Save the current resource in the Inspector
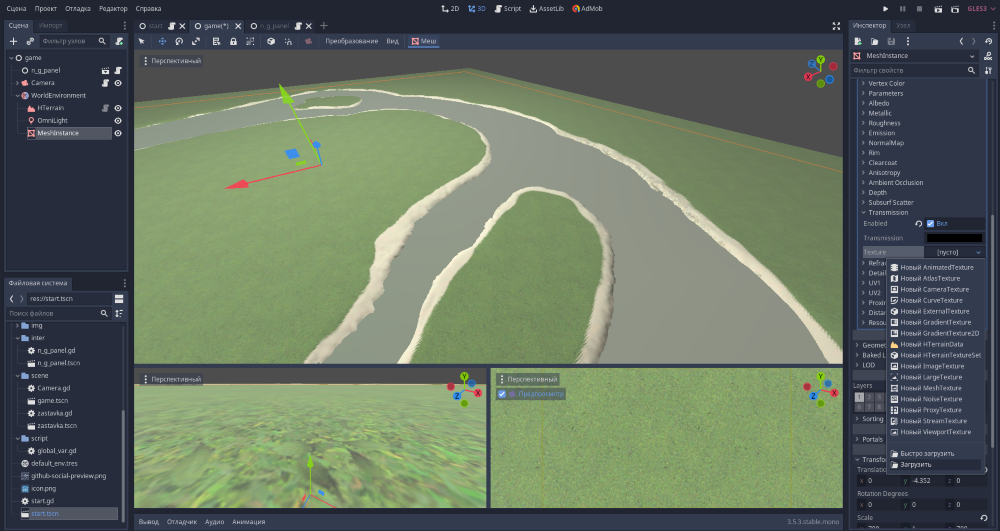Image resolution: width=1000 pixels, height=531 pixels. tap(891, 41)
